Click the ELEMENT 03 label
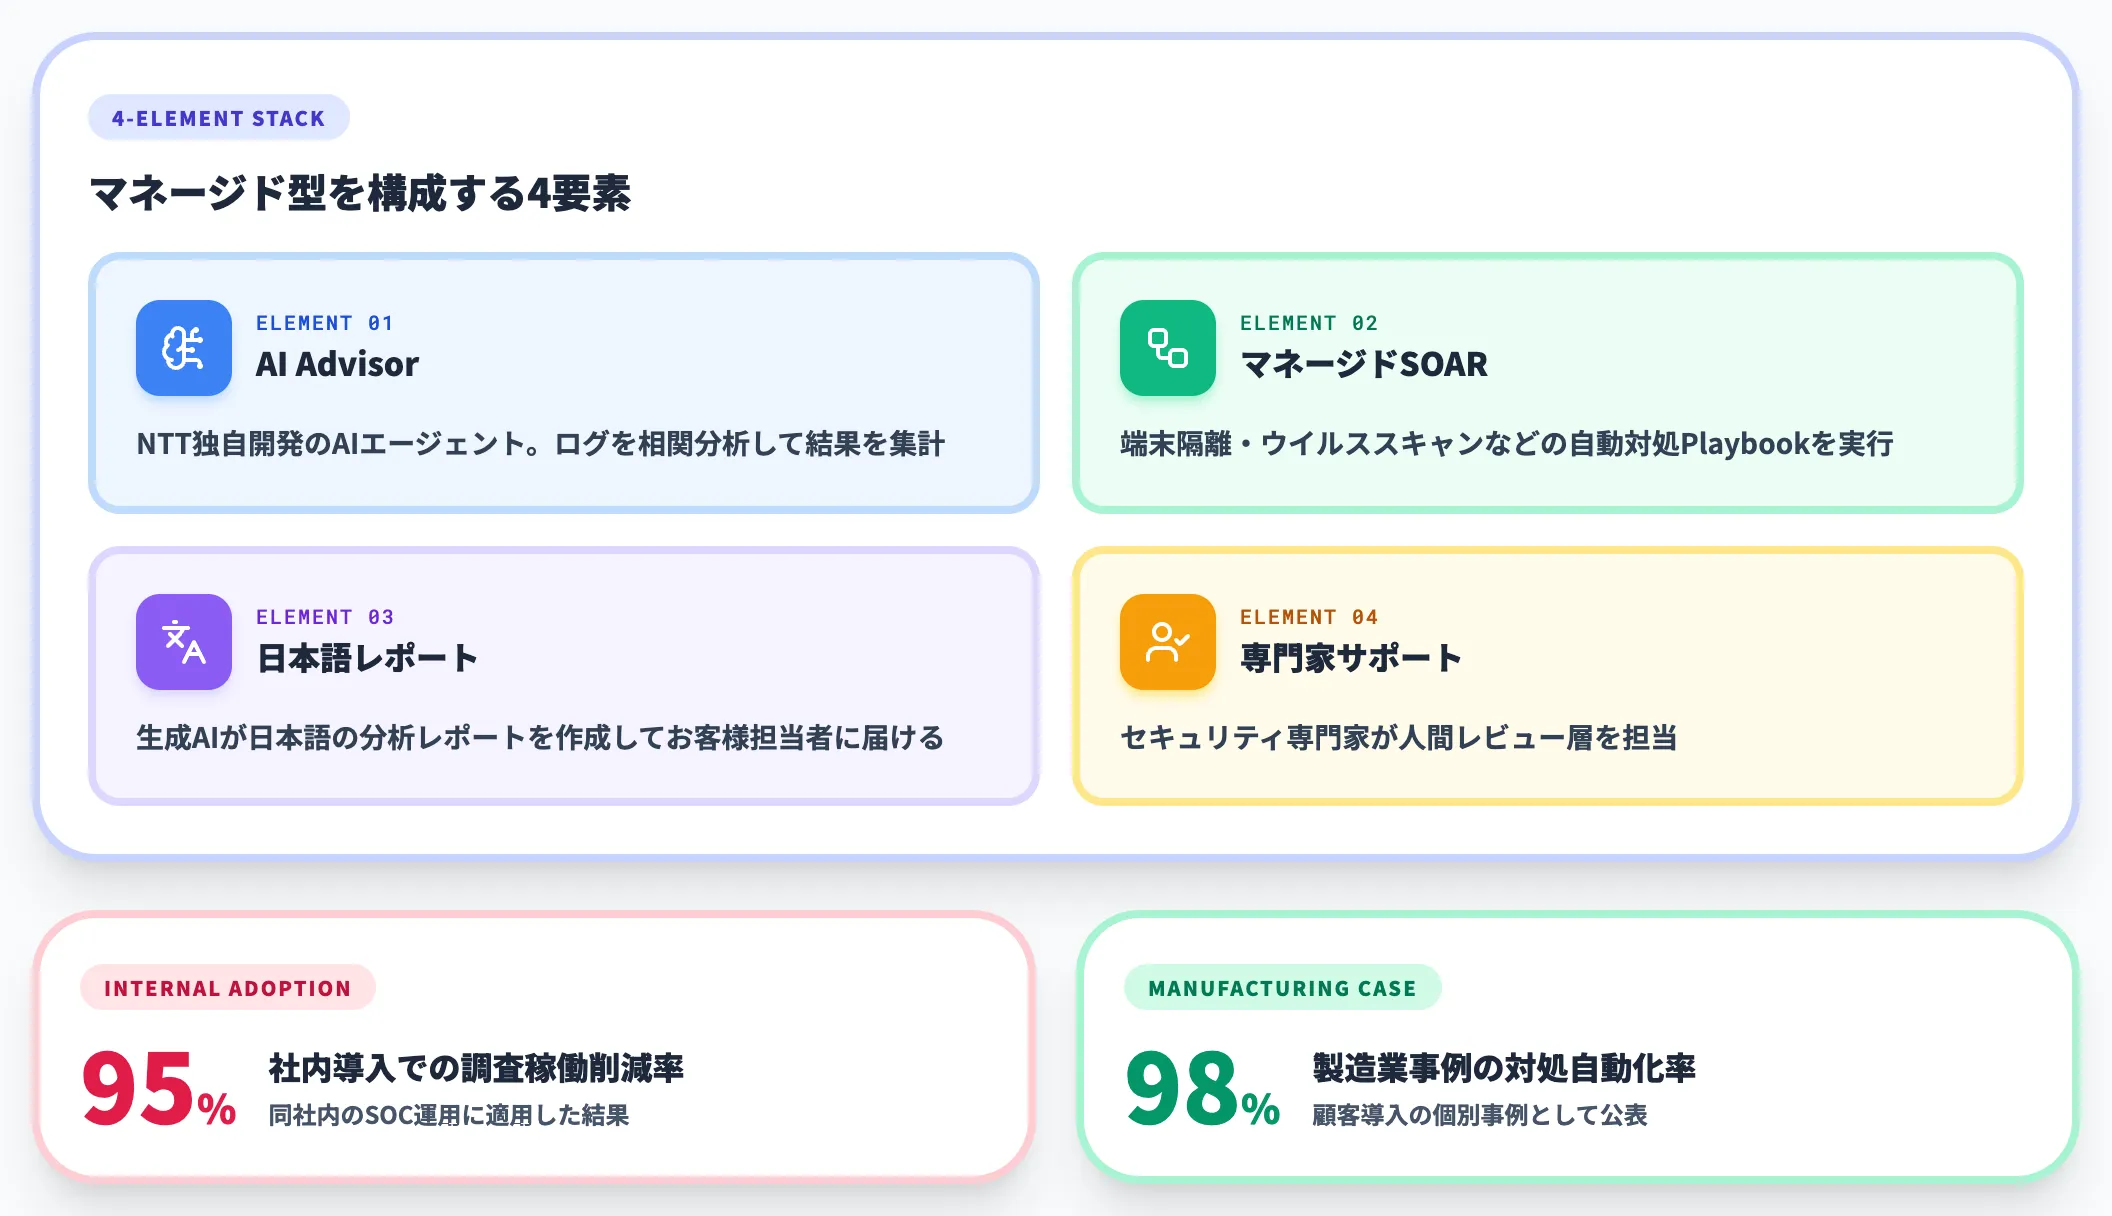2112x1216 pixels. 325,617
